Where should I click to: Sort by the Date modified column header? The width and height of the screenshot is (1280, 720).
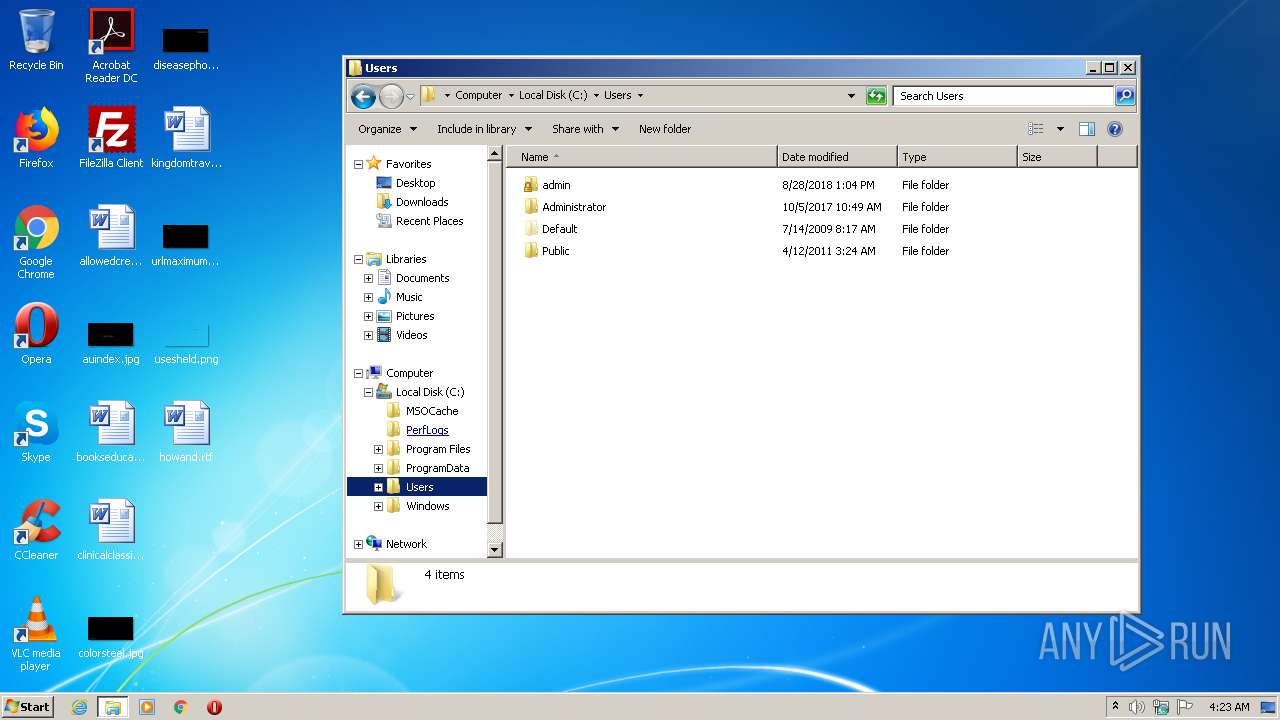837,157
